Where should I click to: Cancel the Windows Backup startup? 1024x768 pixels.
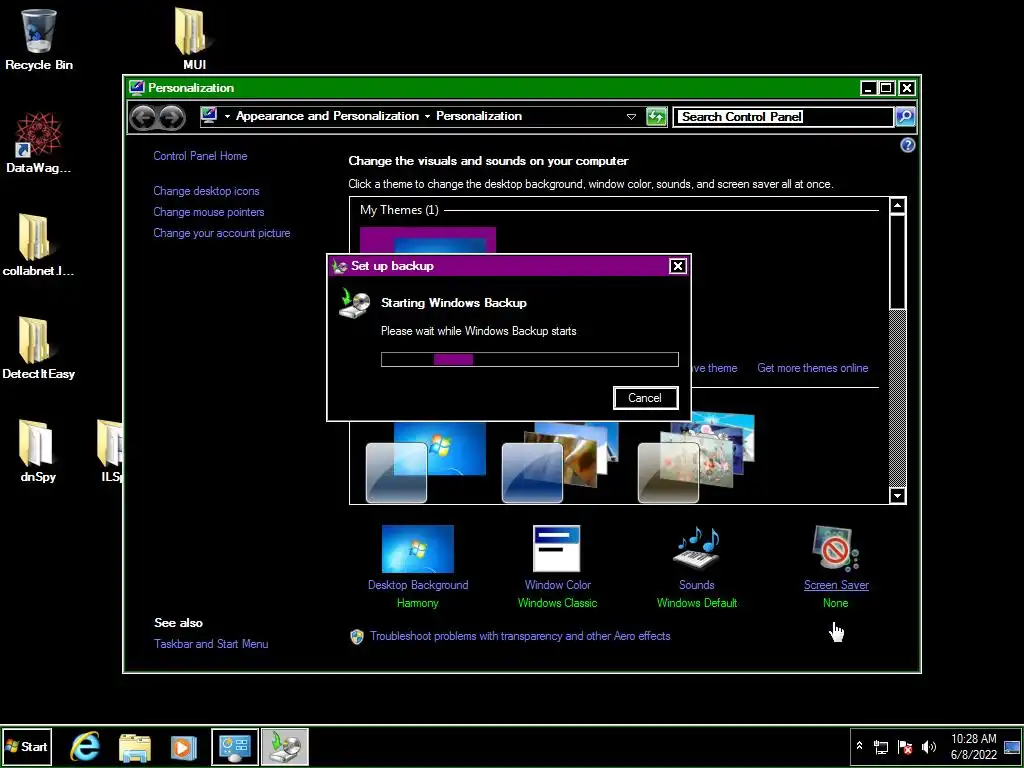tap(645, 398)
